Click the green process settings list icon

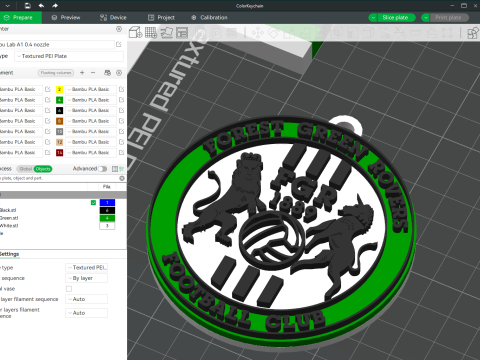tap(122, 169)
